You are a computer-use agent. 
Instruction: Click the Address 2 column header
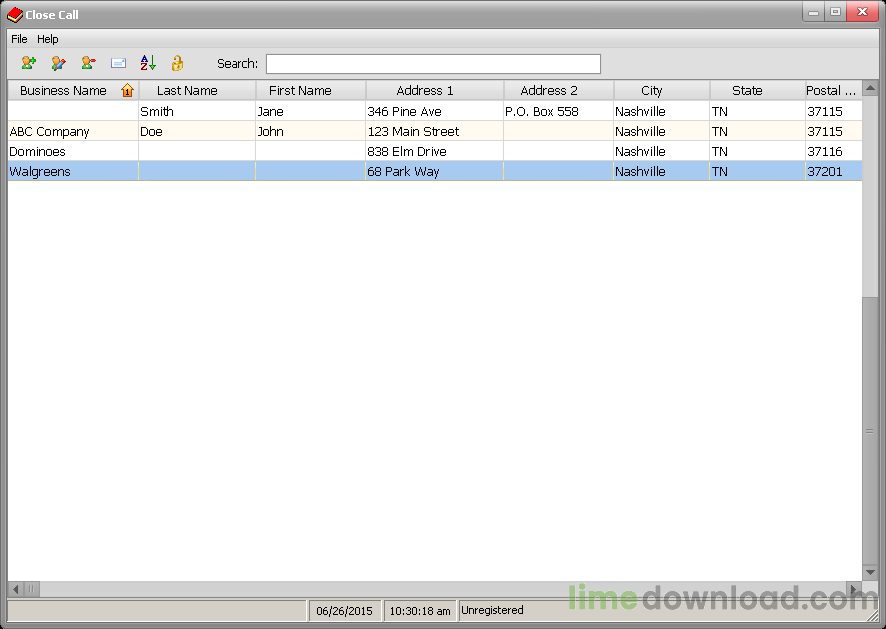click(x=558, y=90)
